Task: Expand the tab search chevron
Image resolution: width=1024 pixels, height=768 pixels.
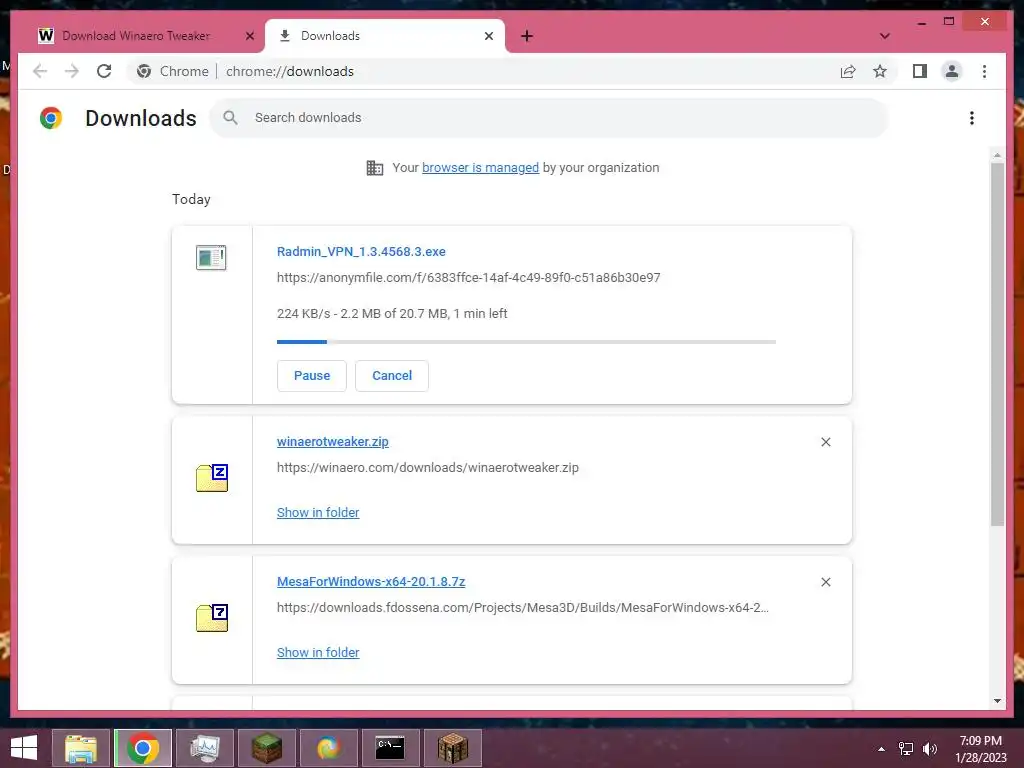Action: click(884, 36)
